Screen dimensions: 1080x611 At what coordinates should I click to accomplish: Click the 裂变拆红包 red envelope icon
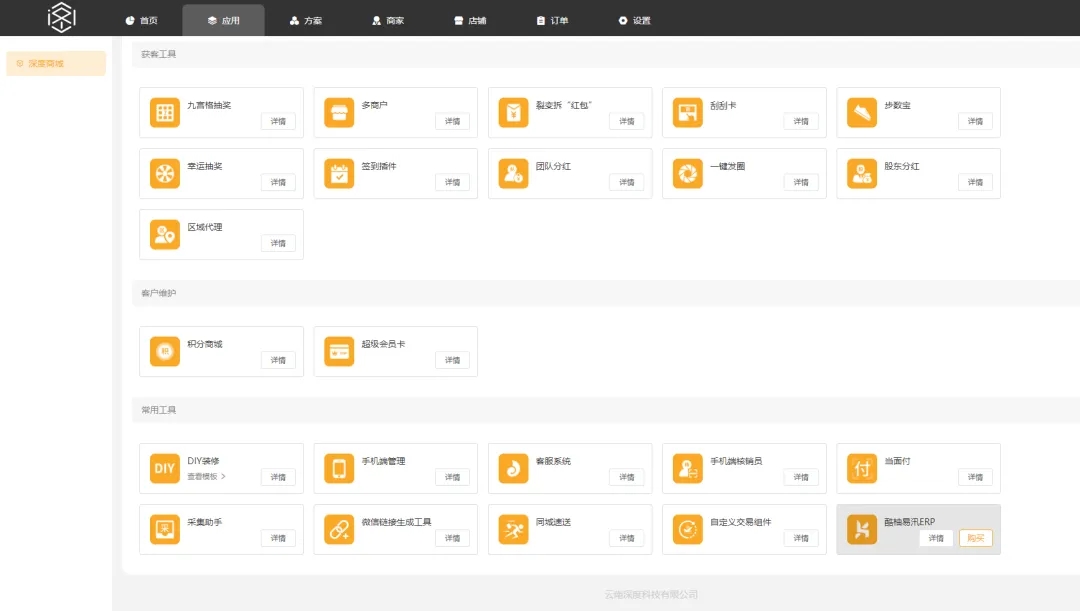pyautogui.click(x=513, y=111)
